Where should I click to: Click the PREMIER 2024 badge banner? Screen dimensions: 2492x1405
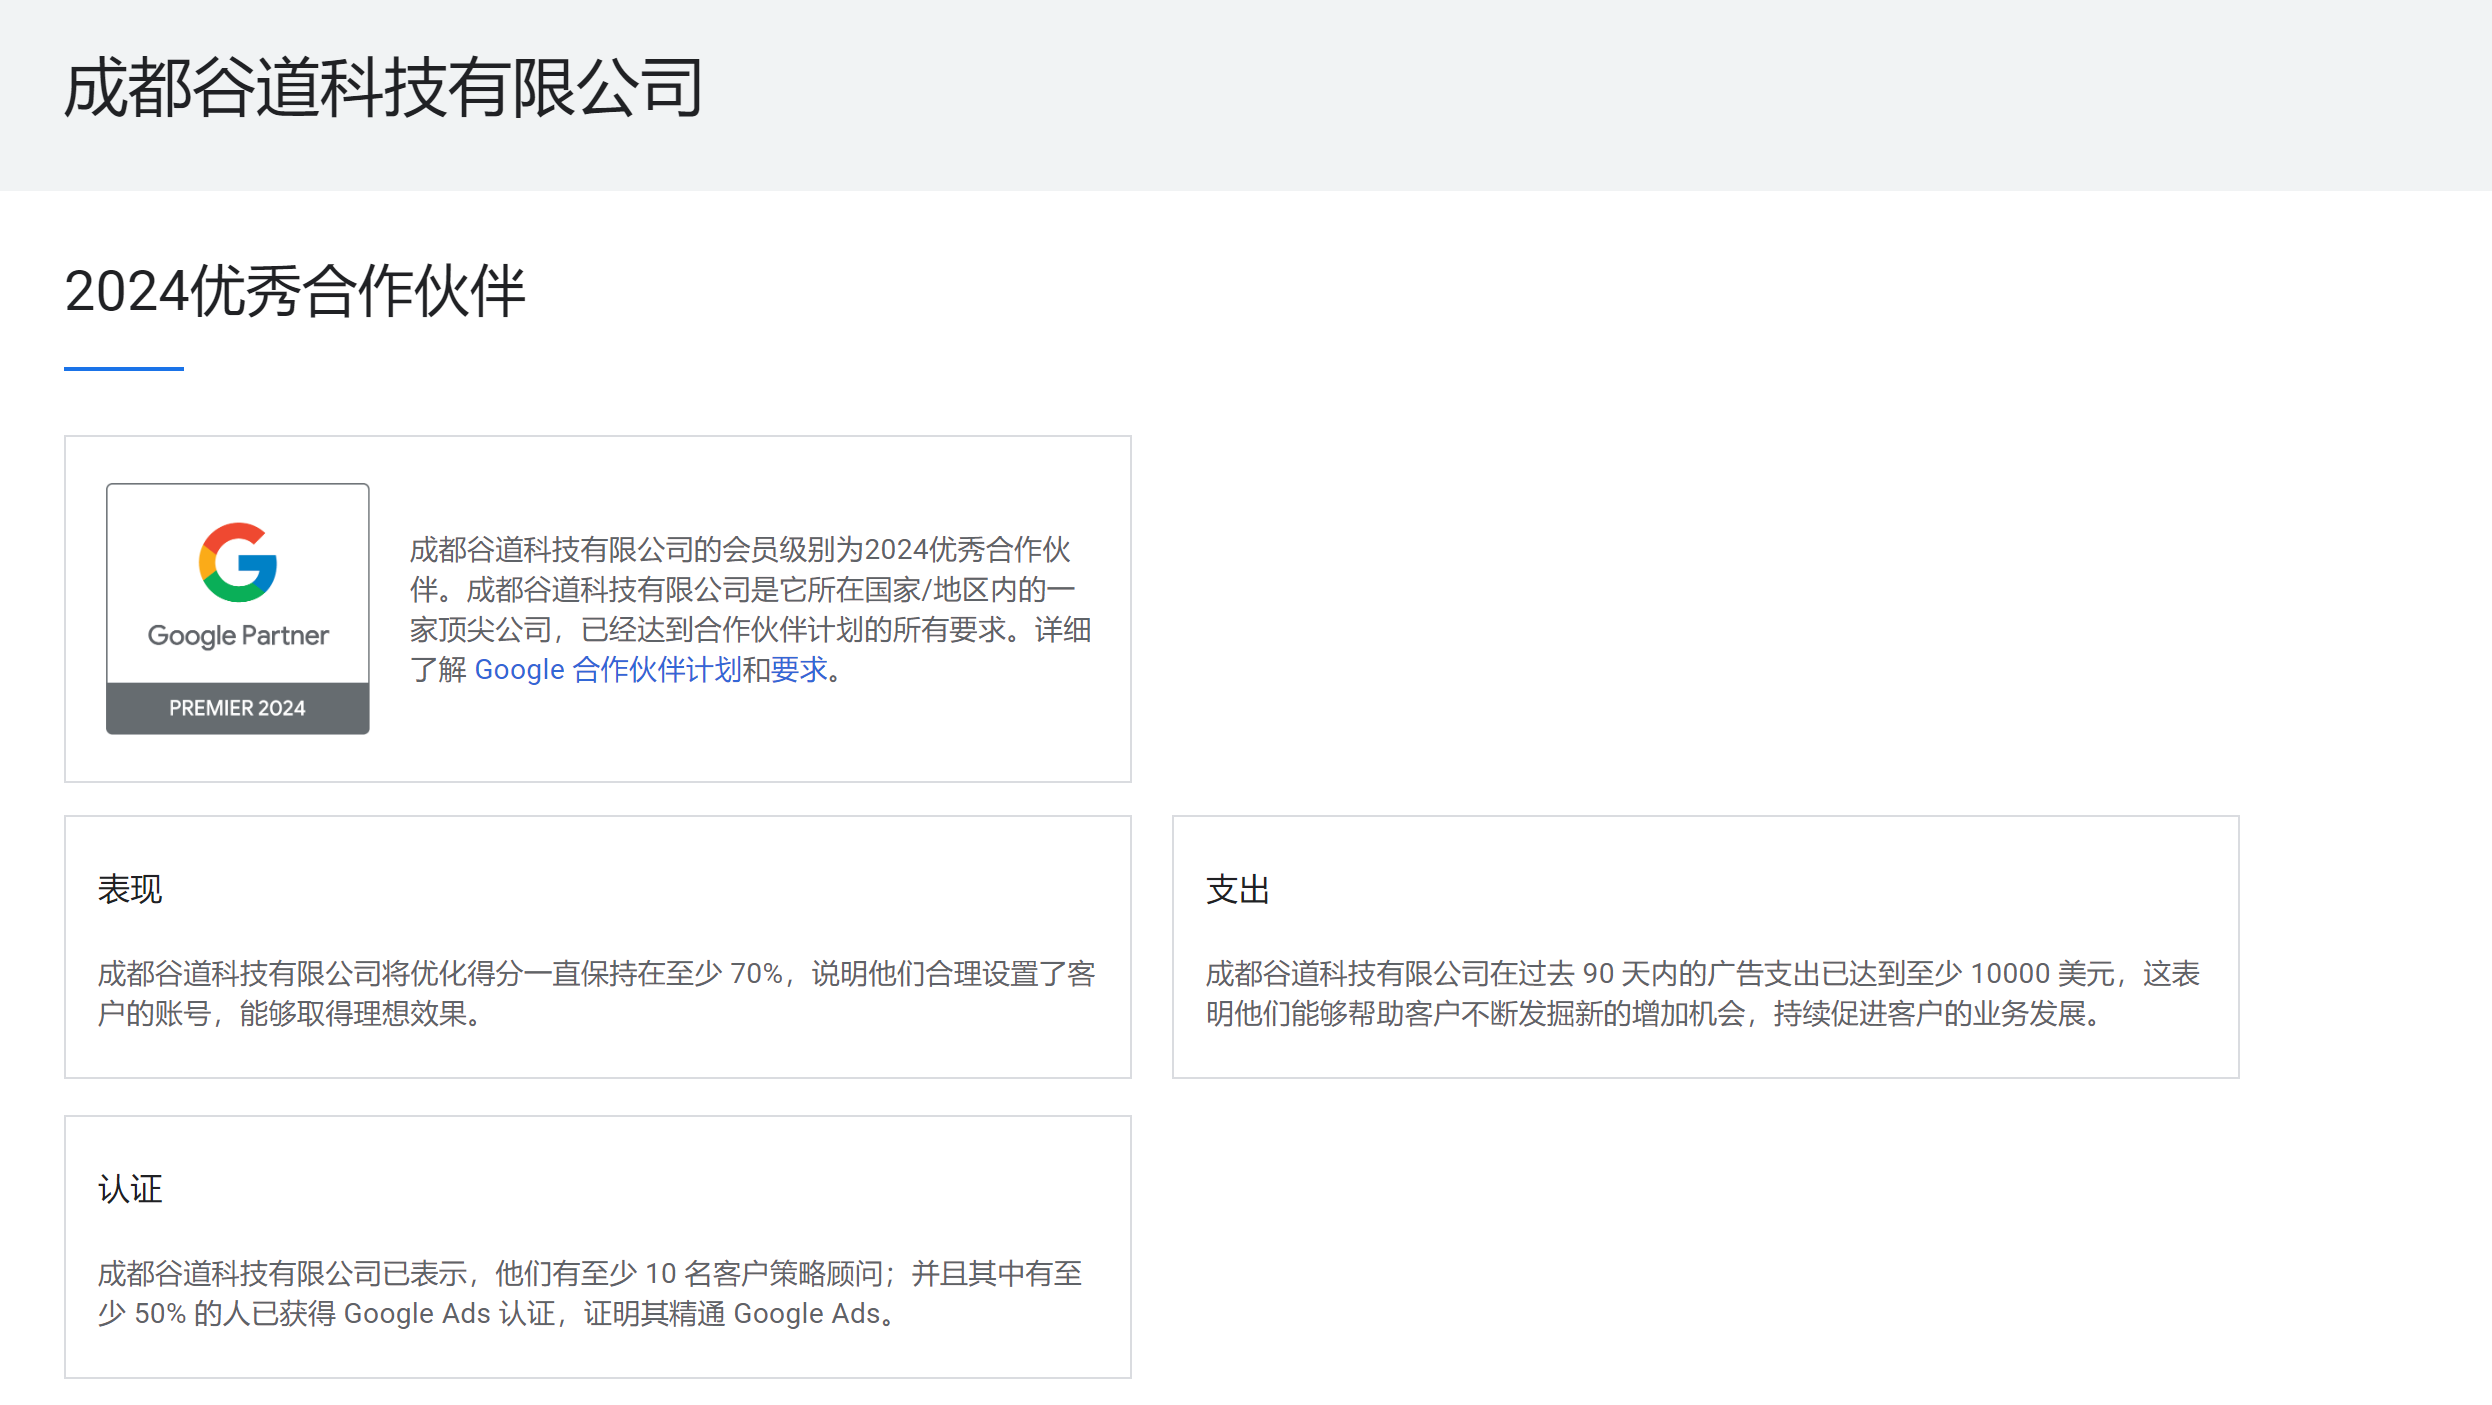point(237,708)
